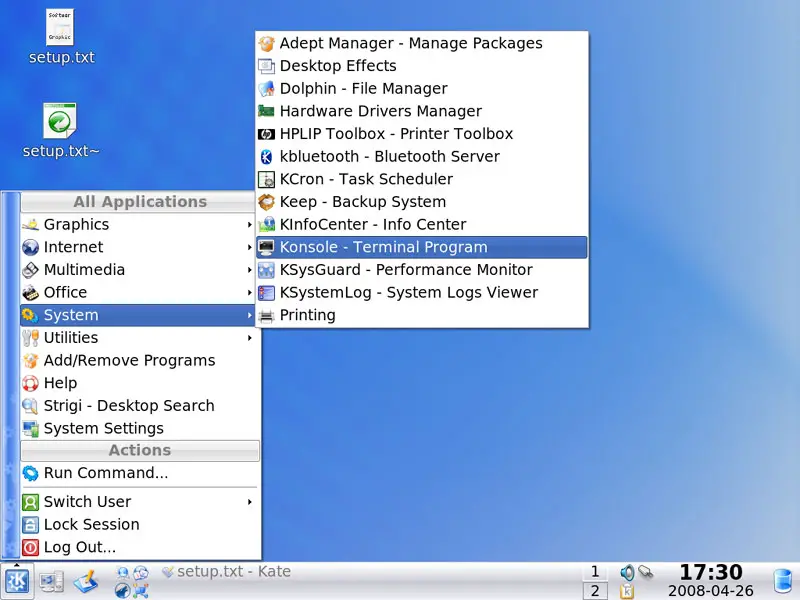Open the computer system icon in panel
The width and height of the screenshot is (800, 600).
pos(52,582)
